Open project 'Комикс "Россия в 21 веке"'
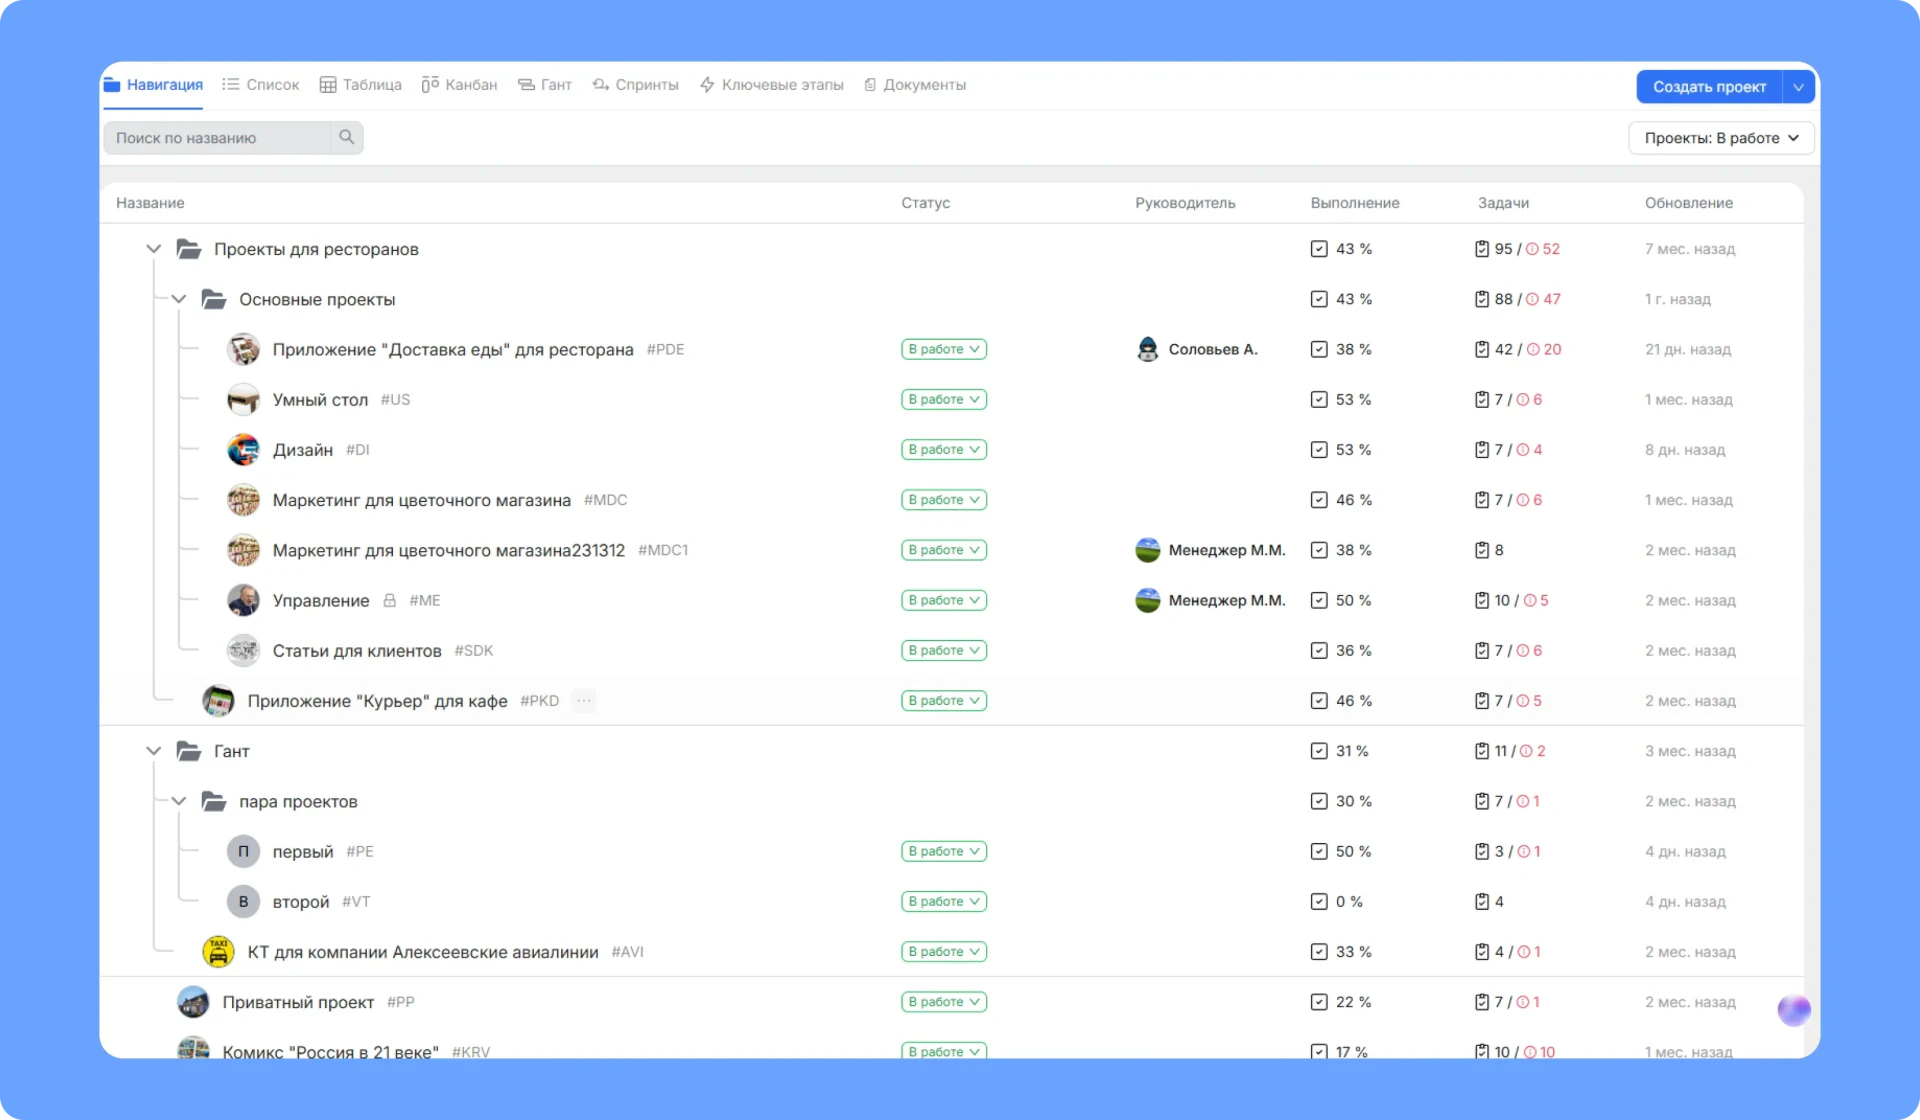The width and height of the screenshot is (1920, 1120). click(x=330, y=1052)
